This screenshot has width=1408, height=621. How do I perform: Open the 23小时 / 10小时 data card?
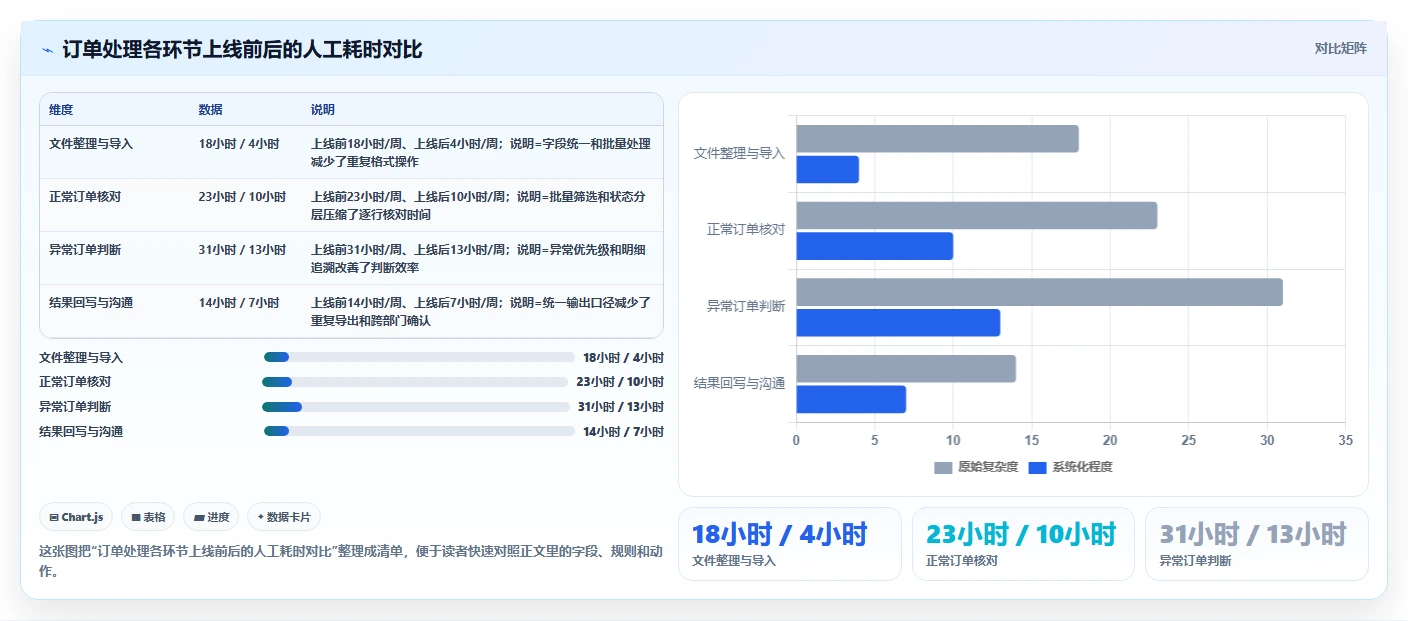click(1023, 544)
